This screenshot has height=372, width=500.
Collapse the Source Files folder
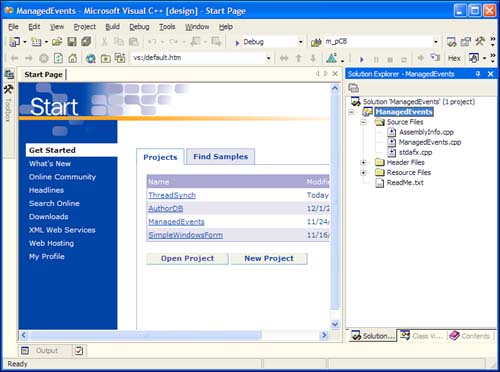(363, 122)
